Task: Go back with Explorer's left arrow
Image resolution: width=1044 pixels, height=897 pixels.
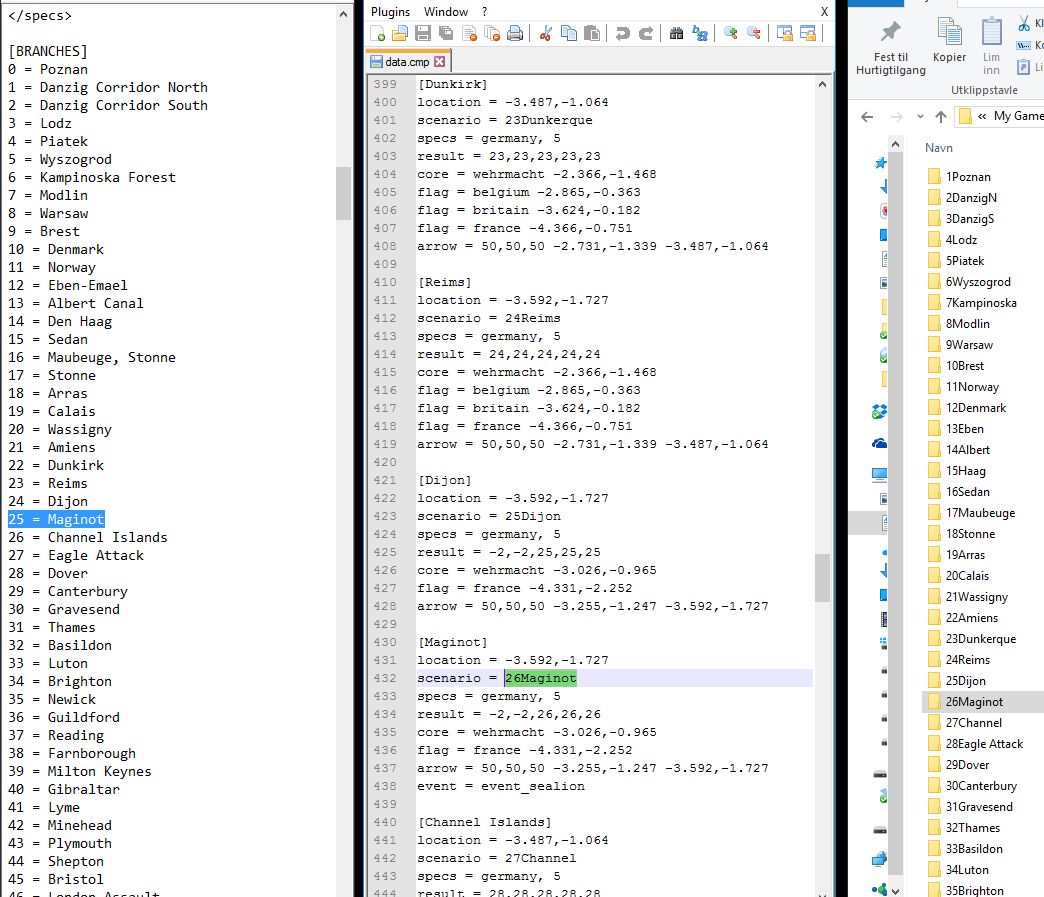Action: [867, 117]
